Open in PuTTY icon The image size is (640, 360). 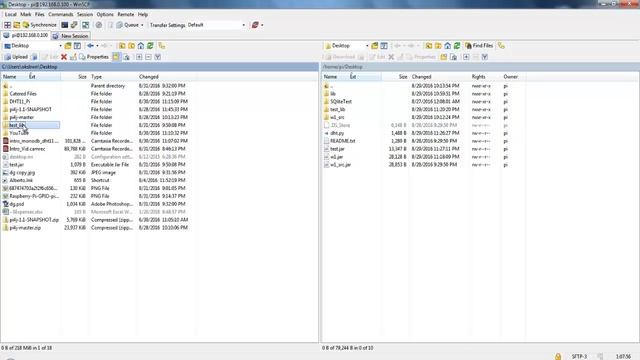pyautogui.click(x=74, y=25)
